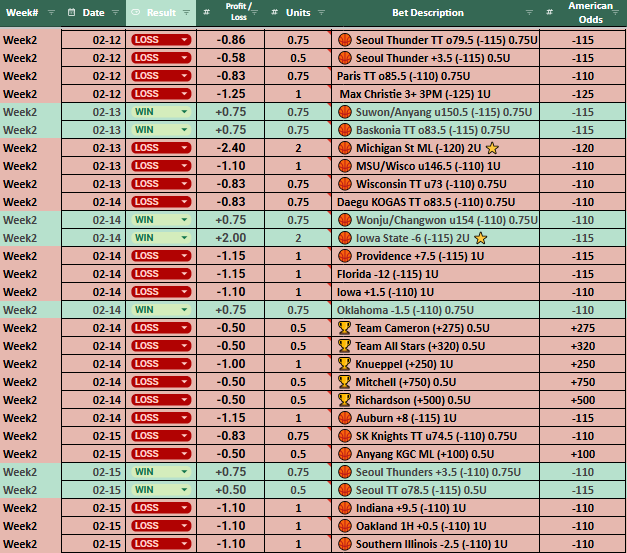Image resolution: width=627 pixels, height=553 pixels.
Task: Open WIN dropdown for Suwon/Anyang u150.5
Action: (184, 112)
